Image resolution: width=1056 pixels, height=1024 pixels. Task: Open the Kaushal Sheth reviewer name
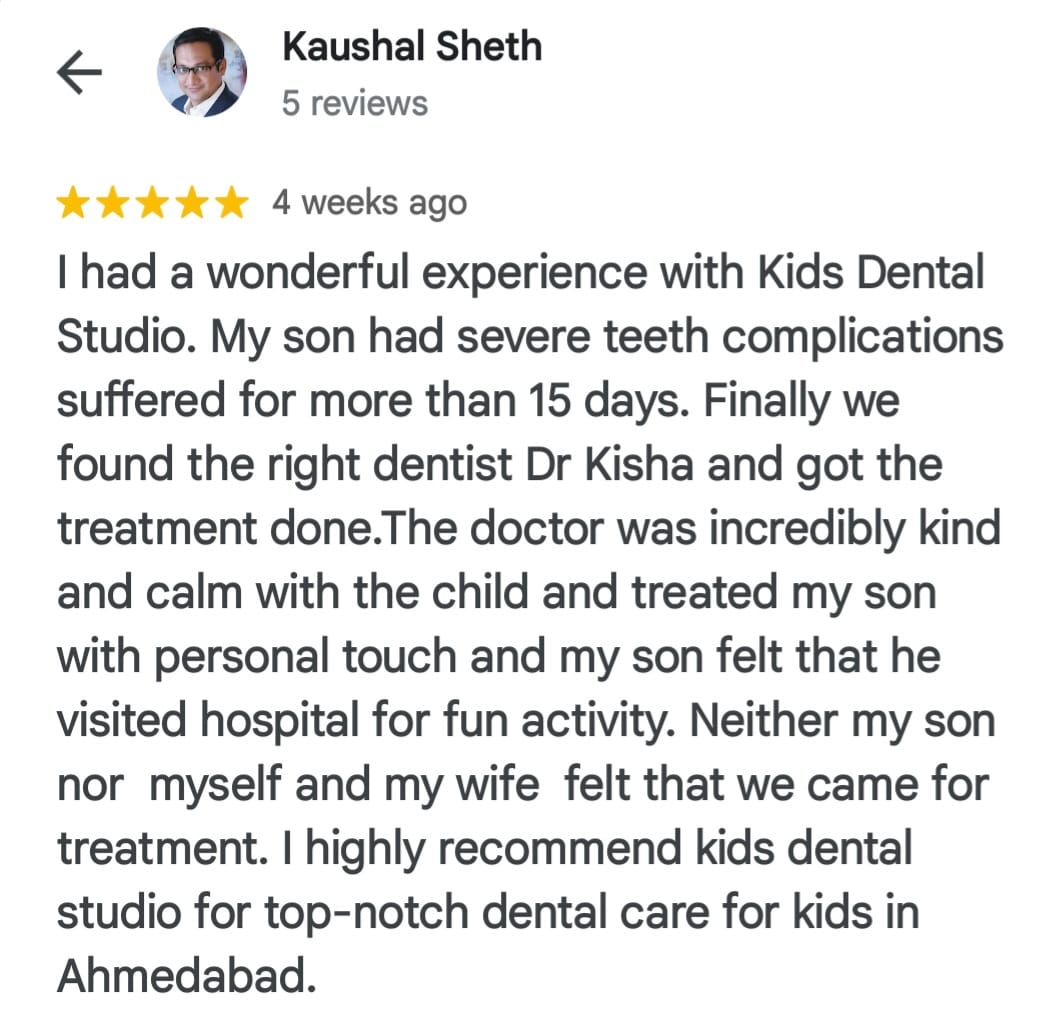pyautogui.click(x=412, y=46)
